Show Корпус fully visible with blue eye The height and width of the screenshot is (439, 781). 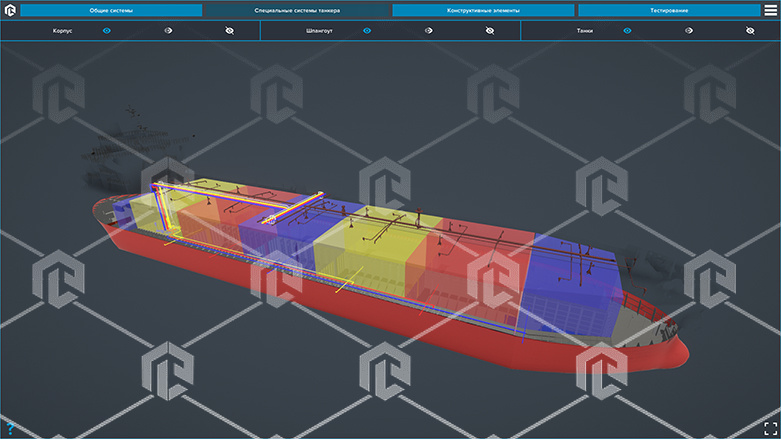[x=107, y=31]
